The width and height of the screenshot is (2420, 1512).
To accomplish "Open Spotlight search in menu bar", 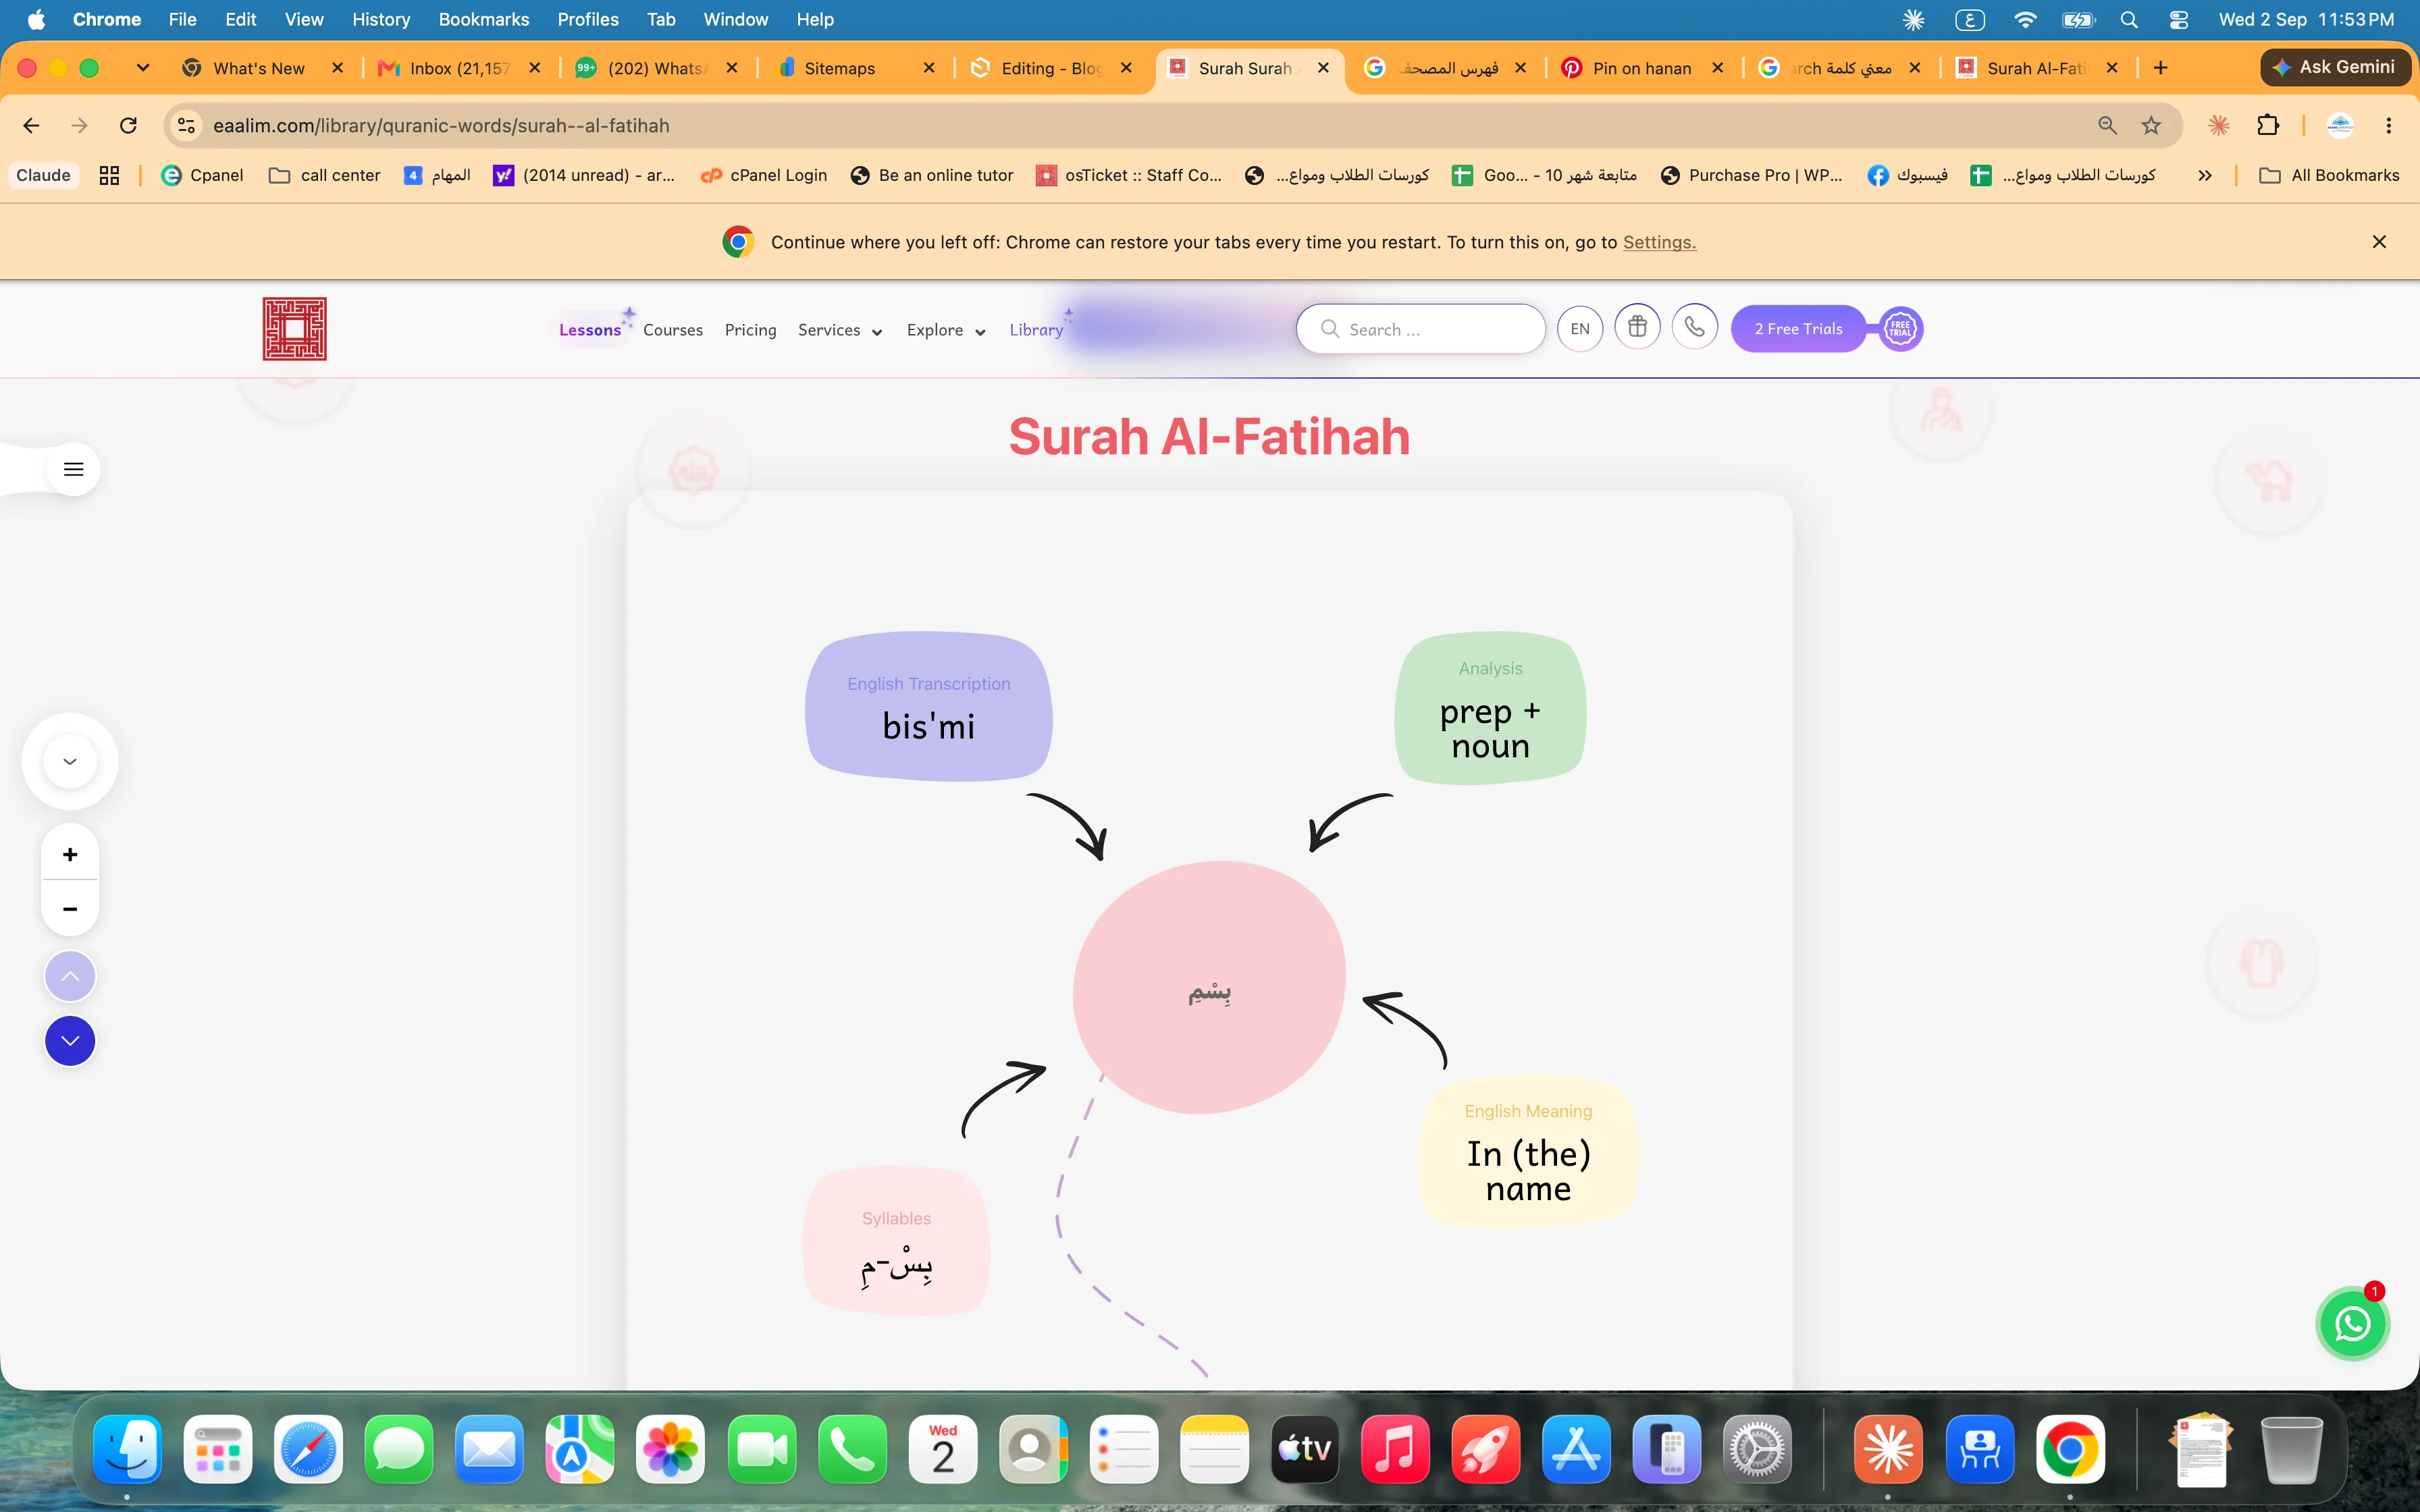I will pyautogui.click(x=2129, y=19).
